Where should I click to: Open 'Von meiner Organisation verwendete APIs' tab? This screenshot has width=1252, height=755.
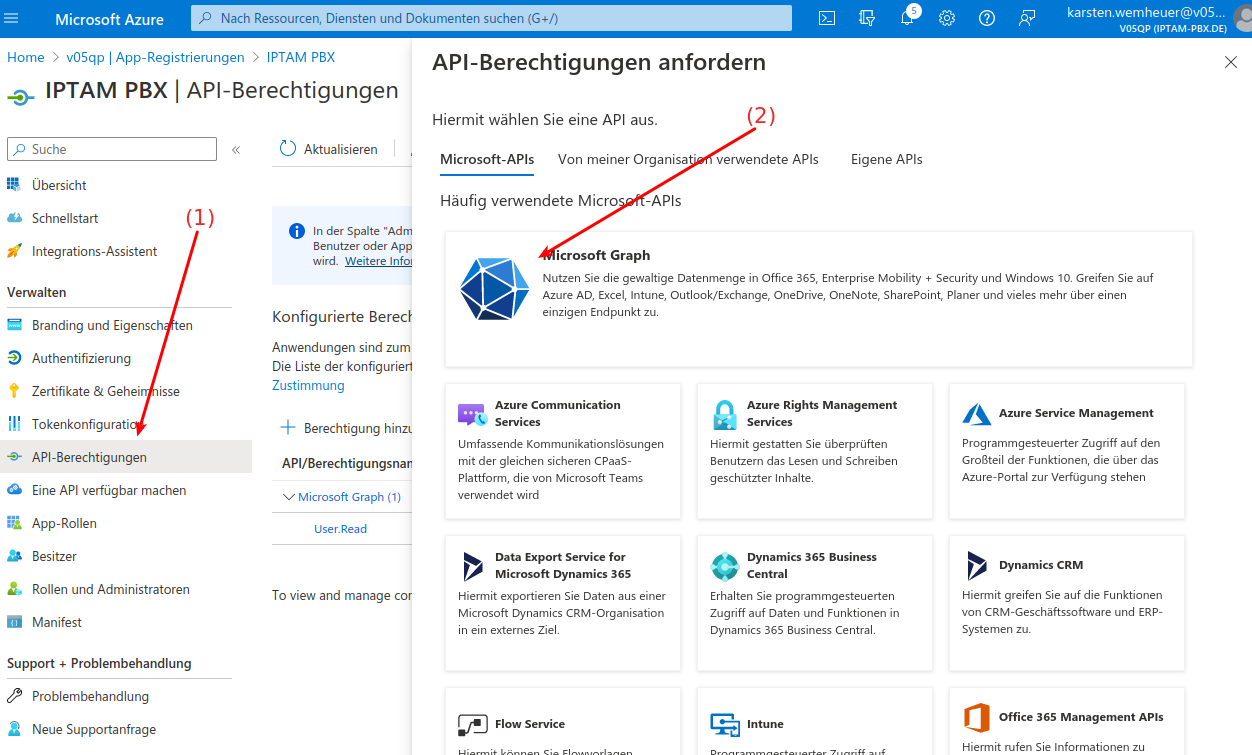[x=688, y=159]
